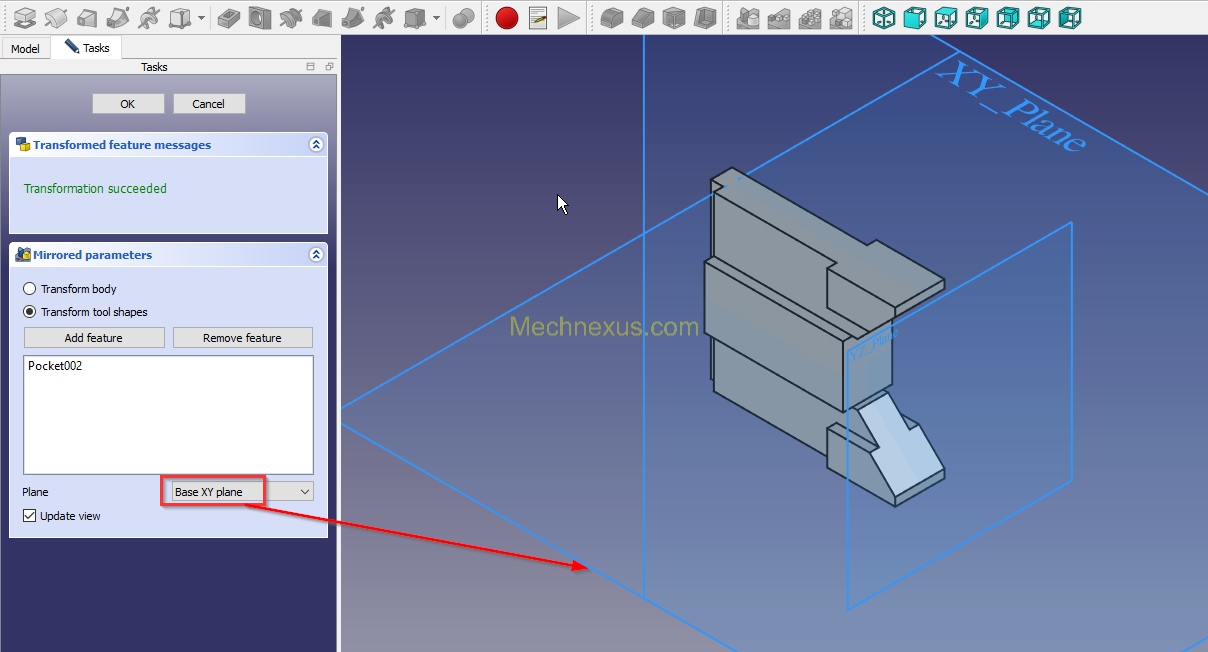Open the Plane dropdown showing Base XY plane

(239, 492)
